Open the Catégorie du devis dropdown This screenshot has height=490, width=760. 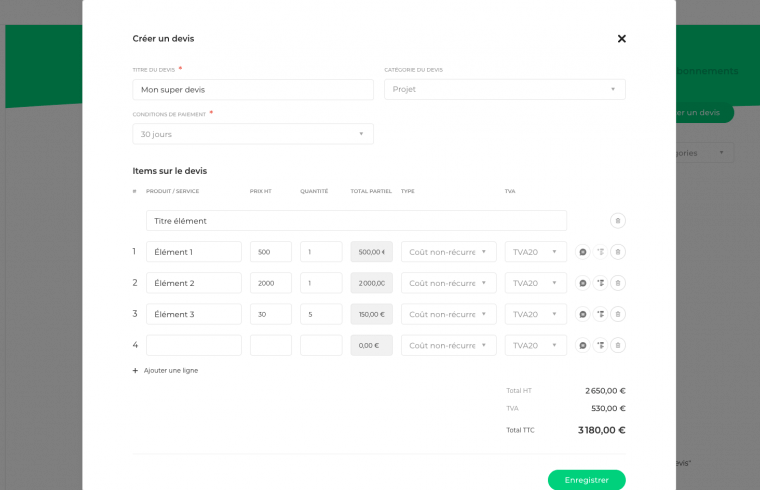coord(505,90)
